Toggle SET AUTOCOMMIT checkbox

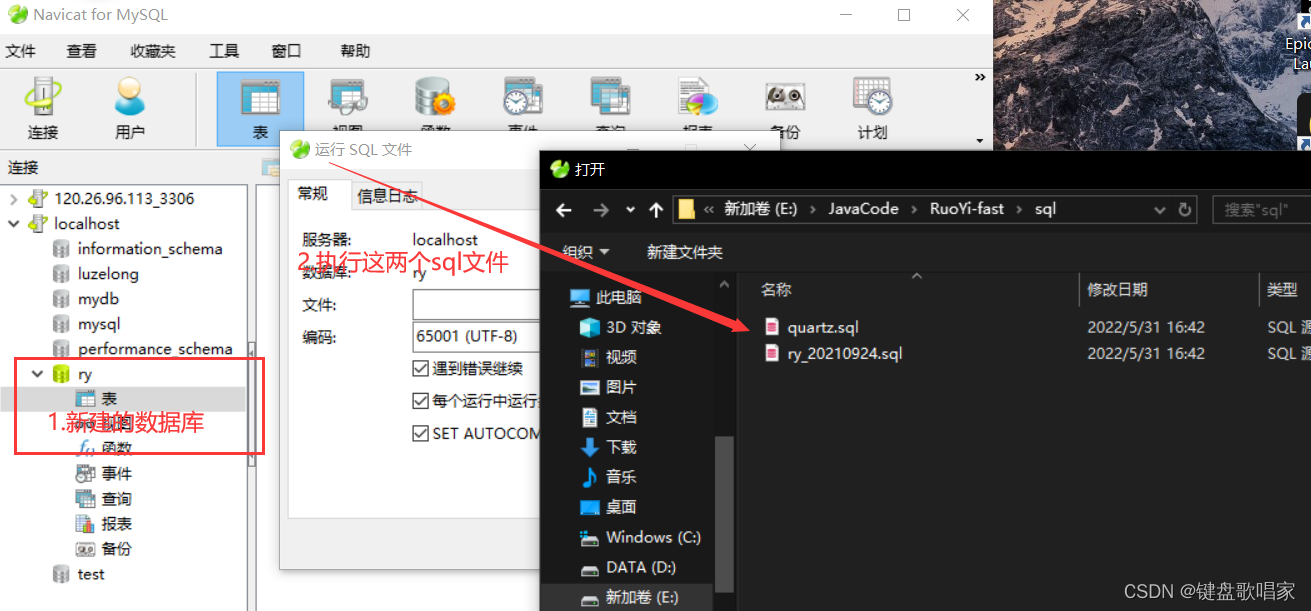click(x=421, y=433)
